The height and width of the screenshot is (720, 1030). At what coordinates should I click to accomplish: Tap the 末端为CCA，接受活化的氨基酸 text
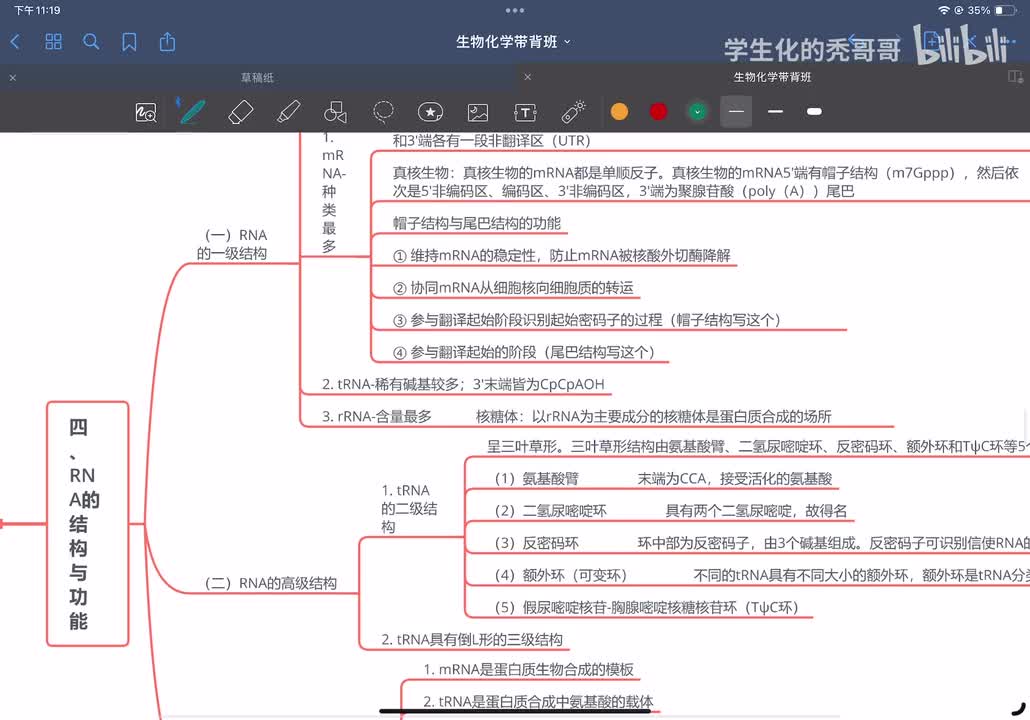(x=735, y=479)
